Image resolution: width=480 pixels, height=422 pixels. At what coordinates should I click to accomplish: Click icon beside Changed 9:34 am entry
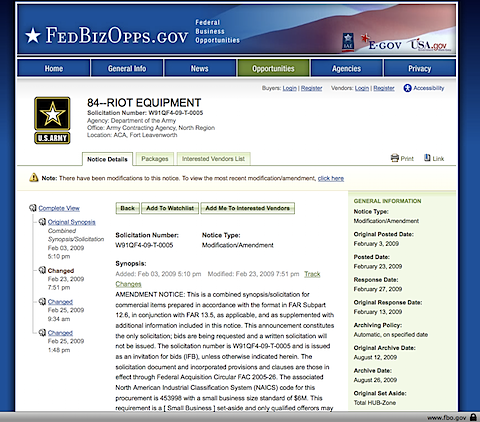coord(42,301)
